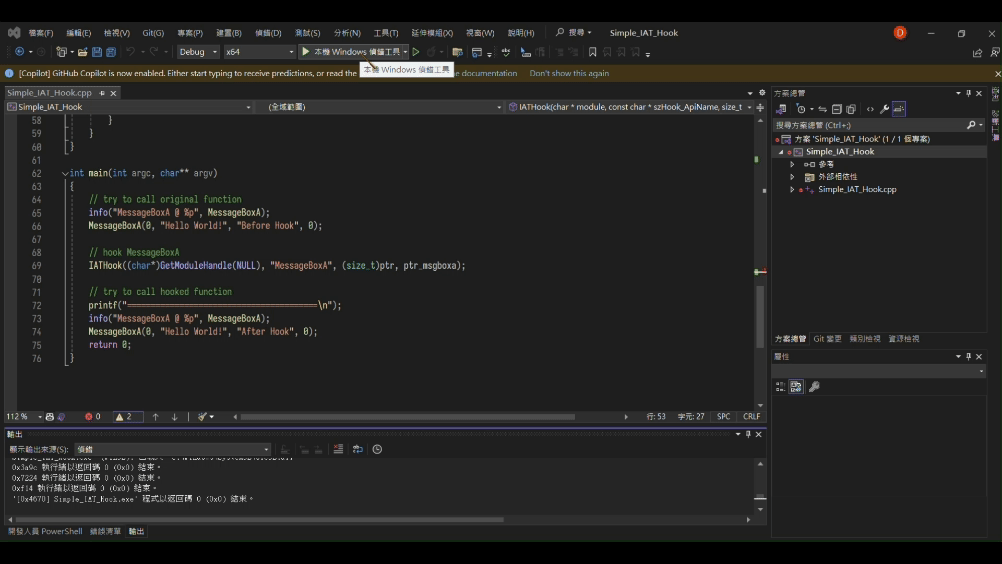This screenshot has height=564, width=1002.
Task: Expand the external dependencies folder node
Action: point(792,177)
